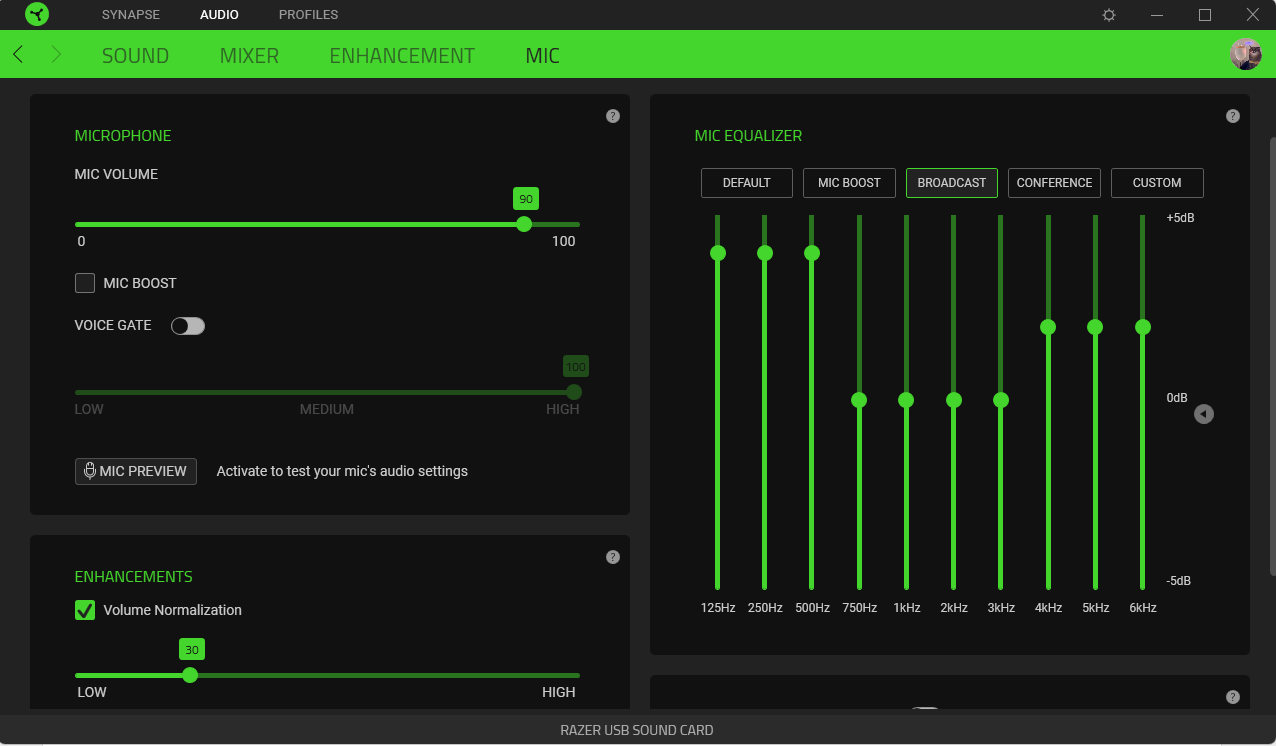The width and height of the screenshot is (1276, 746).
Task: Select the Default equalizer preset
Action: pyautogui.click(x=747, y=183)
